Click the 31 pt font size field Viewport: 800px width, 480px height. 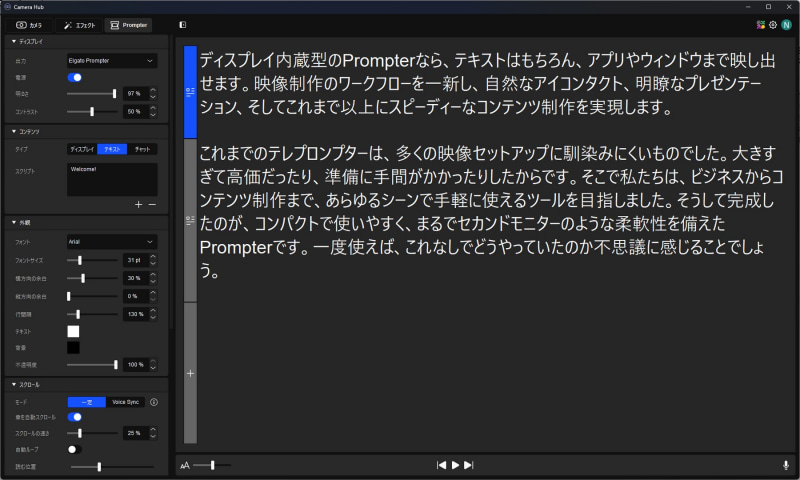(x=135, y=260)
